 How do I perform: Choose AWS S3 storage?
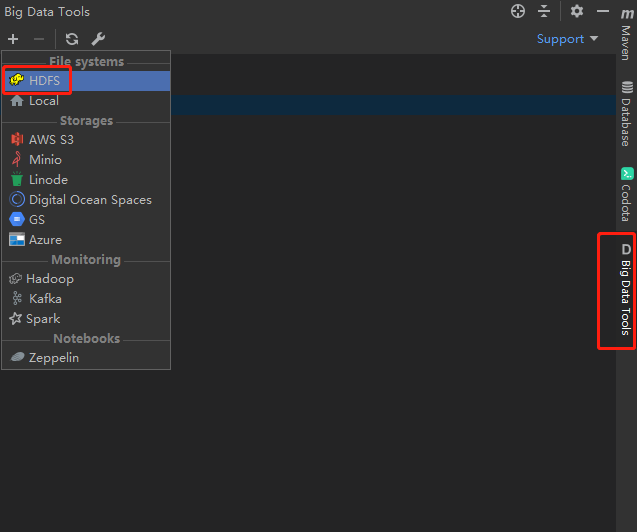[86, 140]
